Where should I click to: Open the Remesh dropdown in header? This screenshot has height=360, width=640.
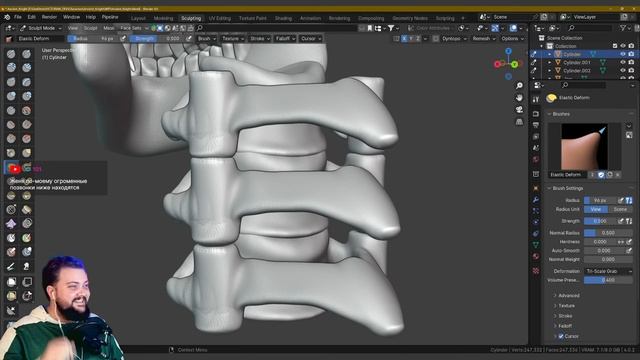pos(484,38)
